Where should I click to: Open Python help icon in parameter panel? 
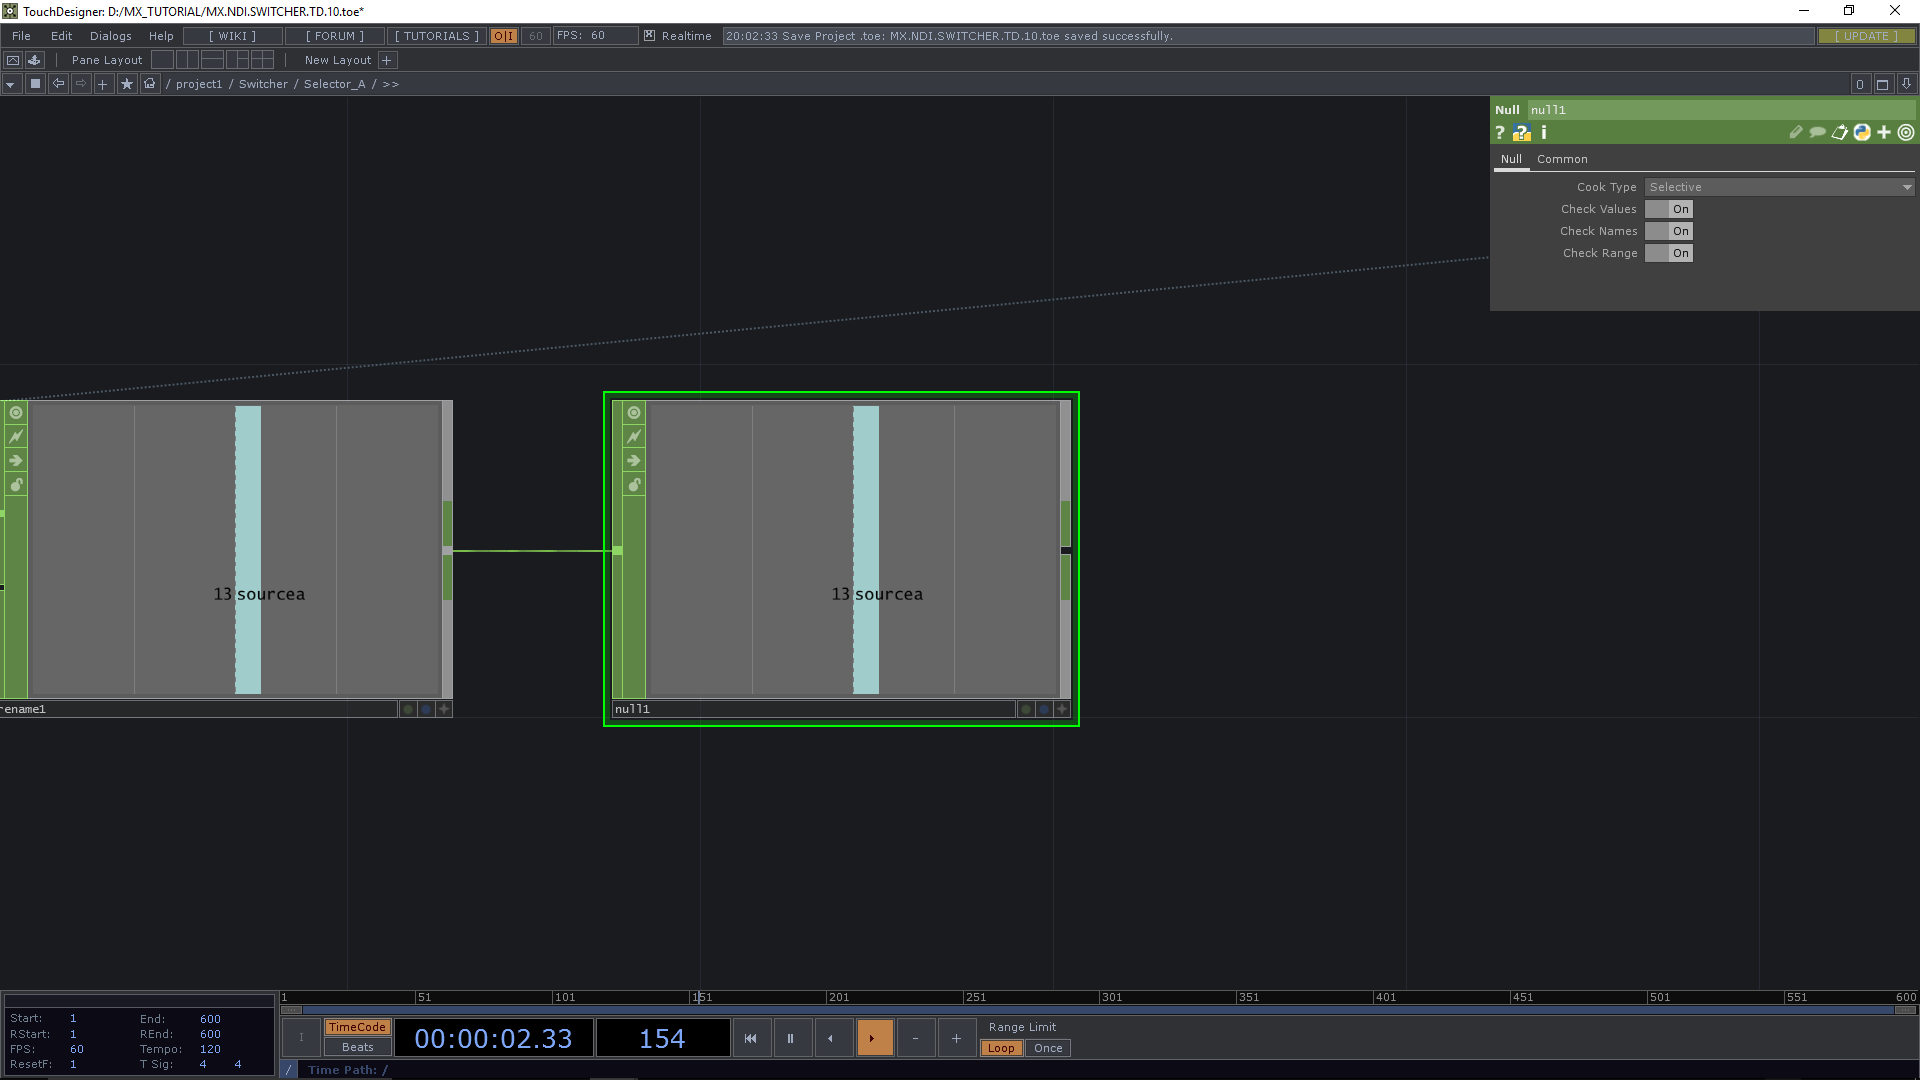tap(1522, 132)
